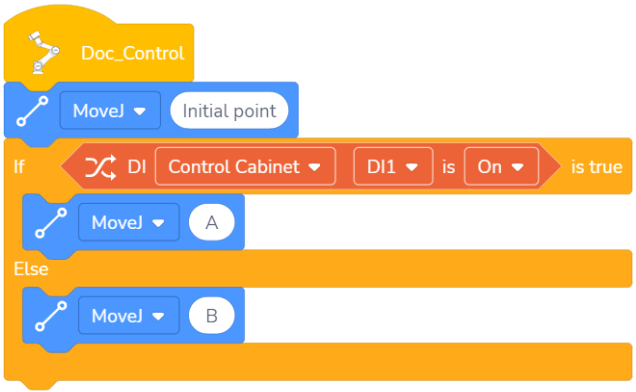The width and height of the screenshot is (636, 392).
Task: Click the motion path icon on the MoveJ A block
Action: click(x=51, y=222)
